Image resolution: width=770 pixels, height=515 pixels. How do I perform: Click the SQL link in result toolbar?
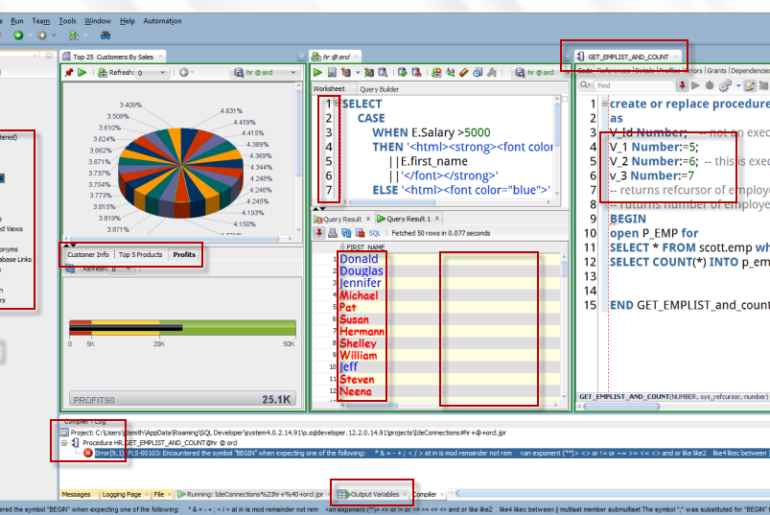point(374,233)
